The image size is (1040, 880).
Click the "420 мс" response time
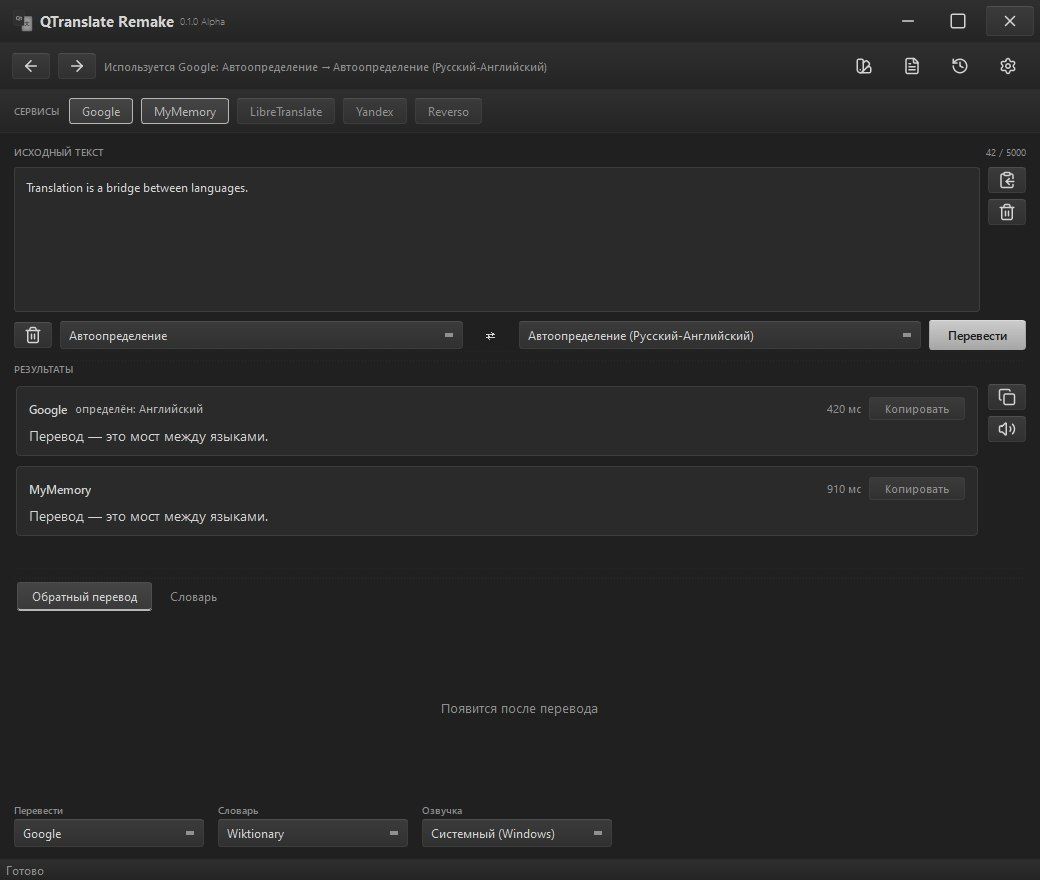844,409
